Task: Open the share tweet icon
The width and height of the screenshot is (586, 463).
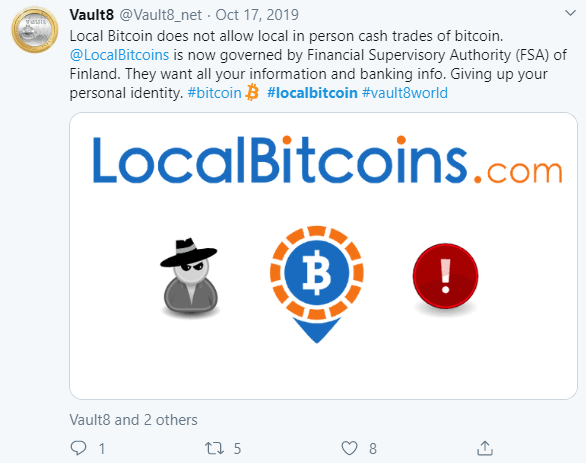Action: pyautogui.click(x=485, y=448)
